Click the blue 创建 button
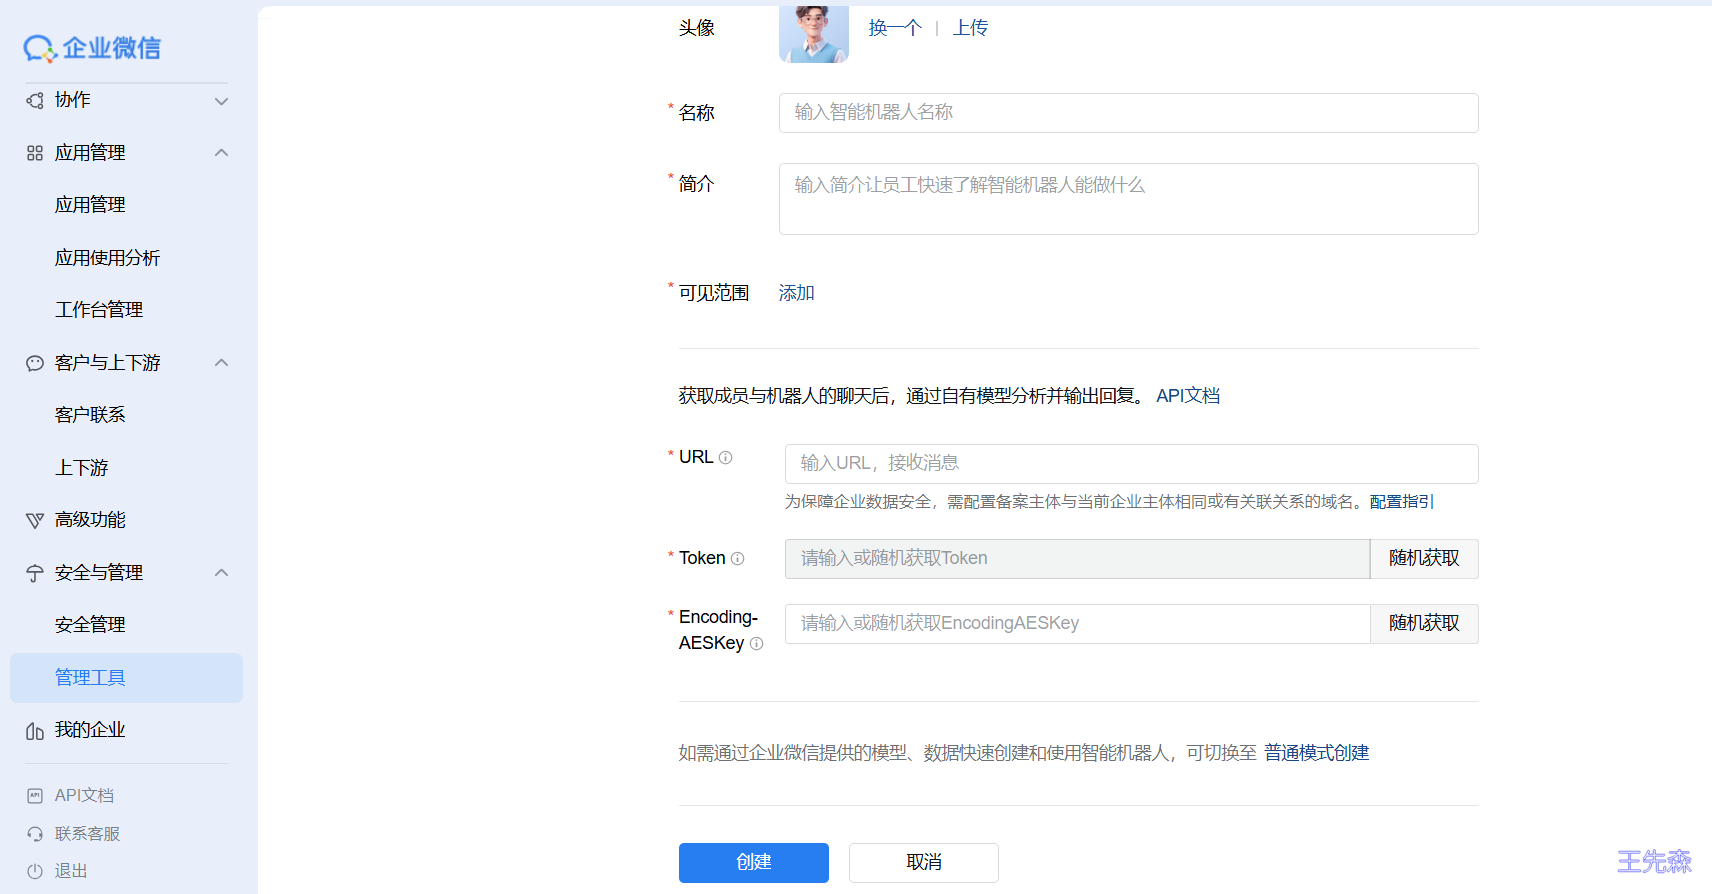The image size is (1712, 894). [753, 862]
